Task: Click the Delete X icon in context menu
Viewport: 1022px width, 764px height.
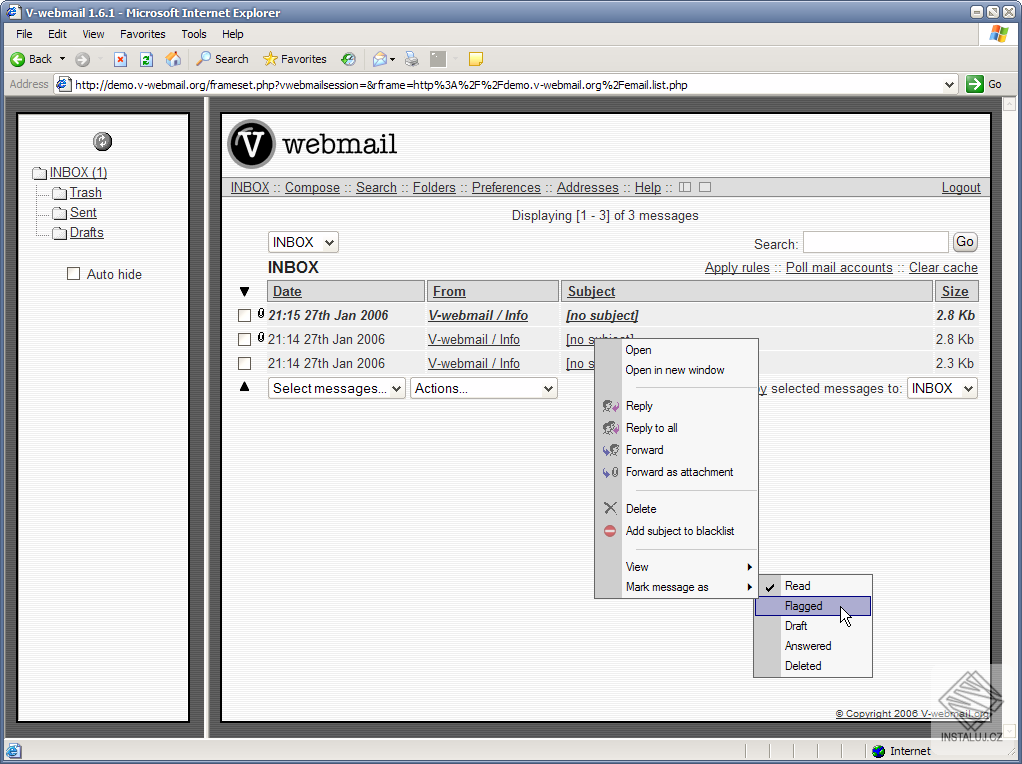Action: point(611,509)
